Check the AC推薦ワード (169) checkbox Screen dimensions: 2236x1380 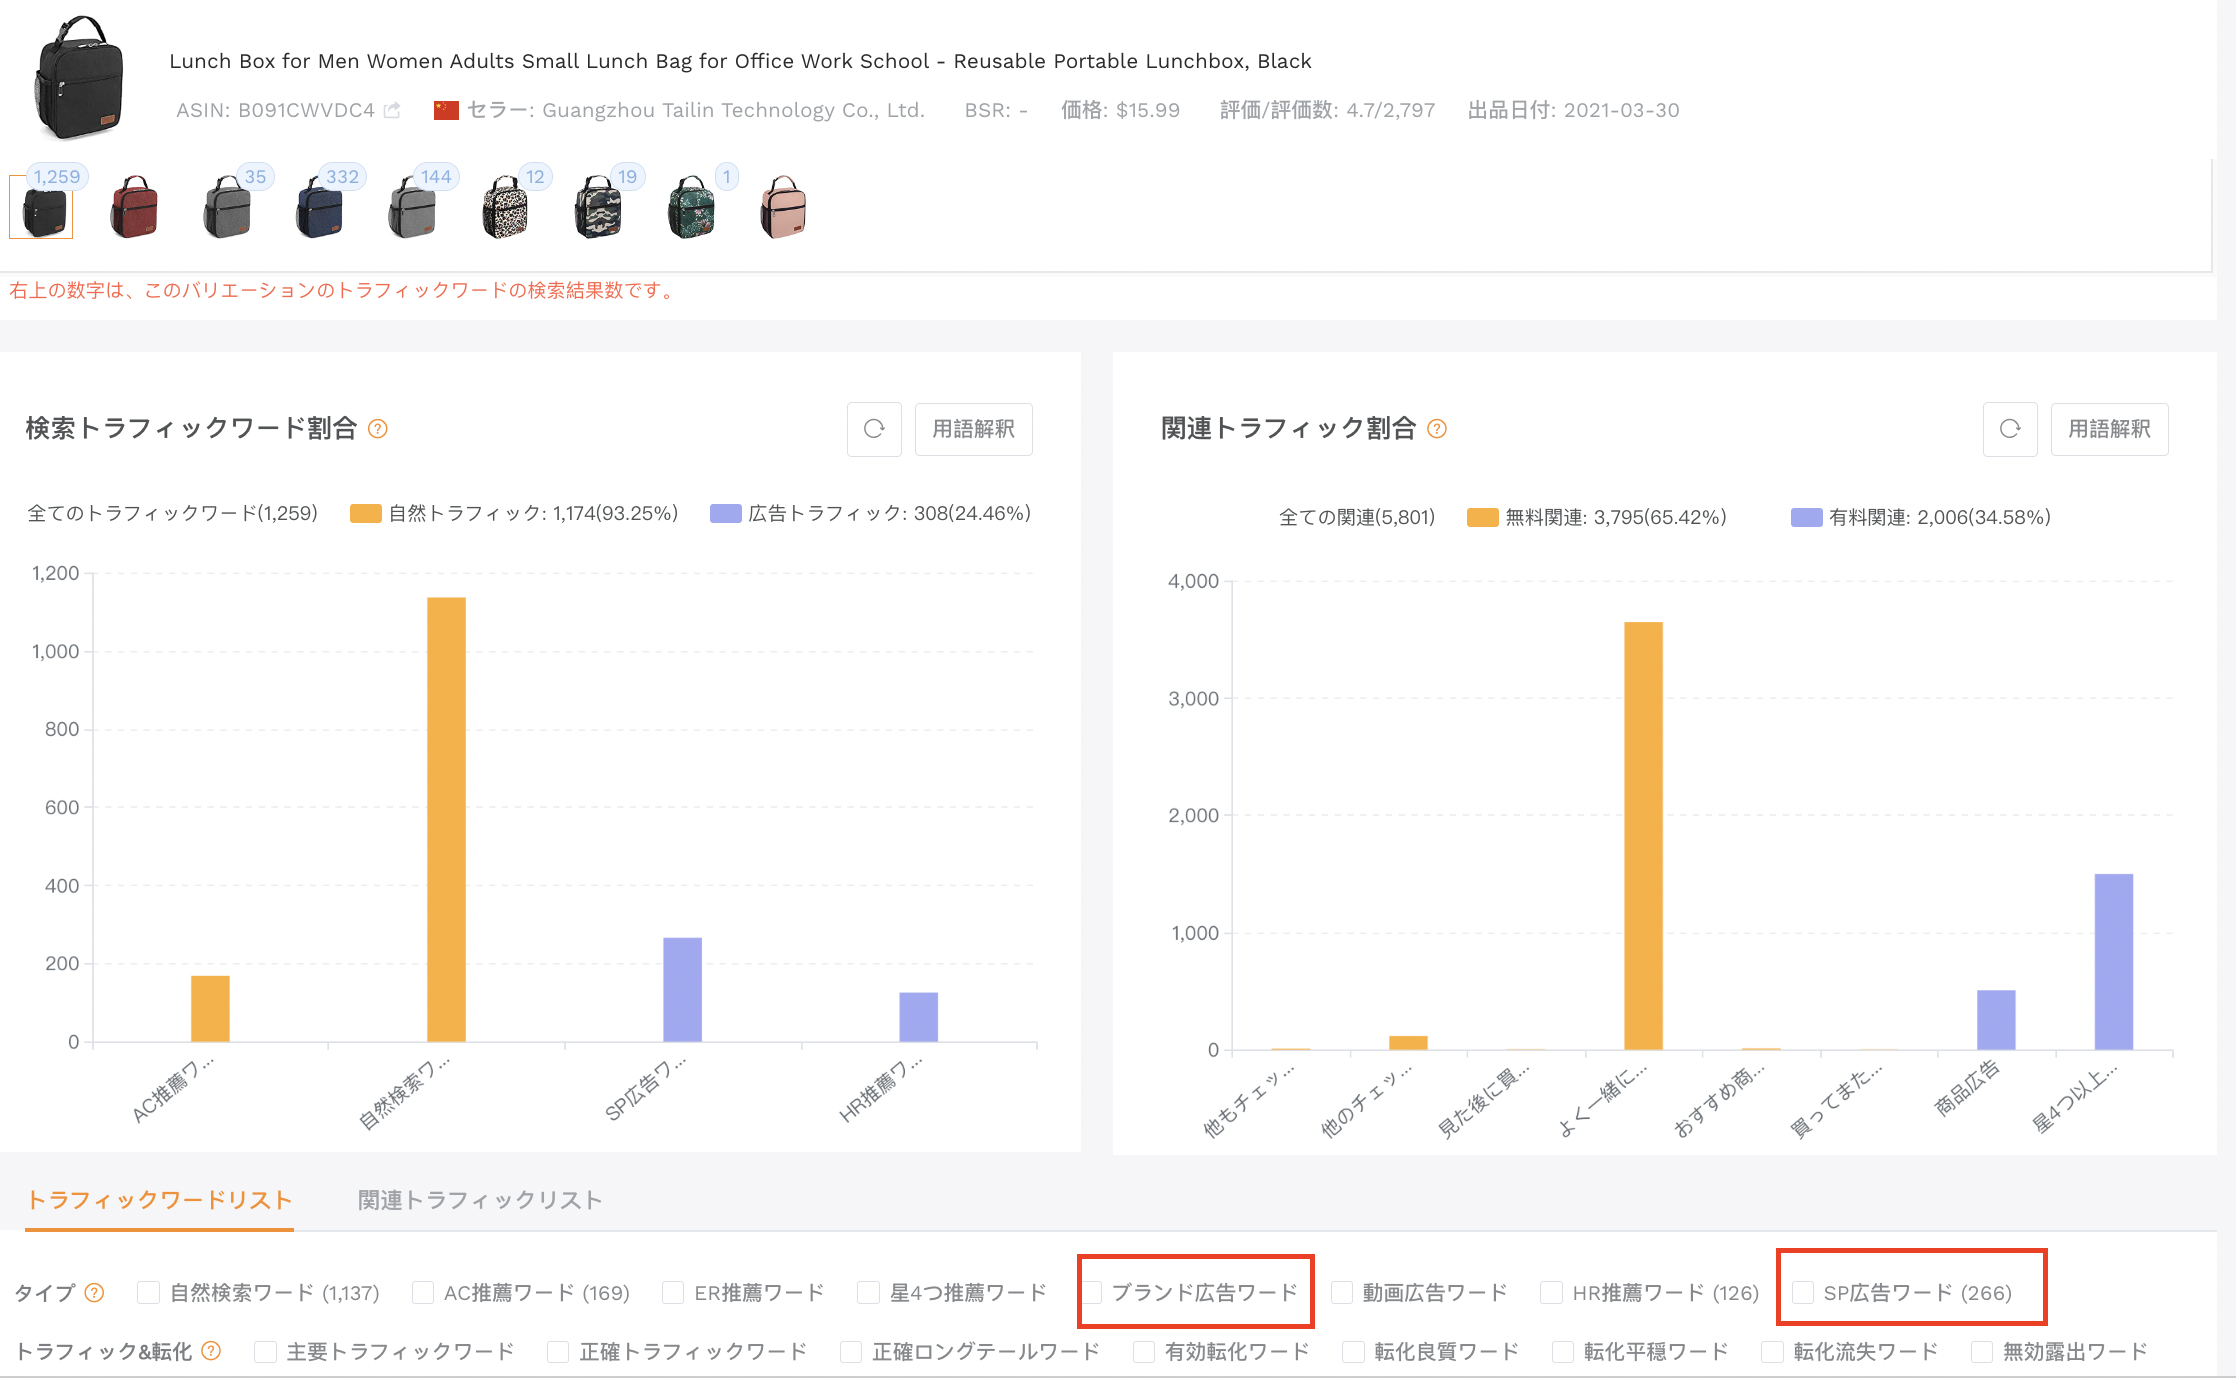click(x=423, y=1292)
